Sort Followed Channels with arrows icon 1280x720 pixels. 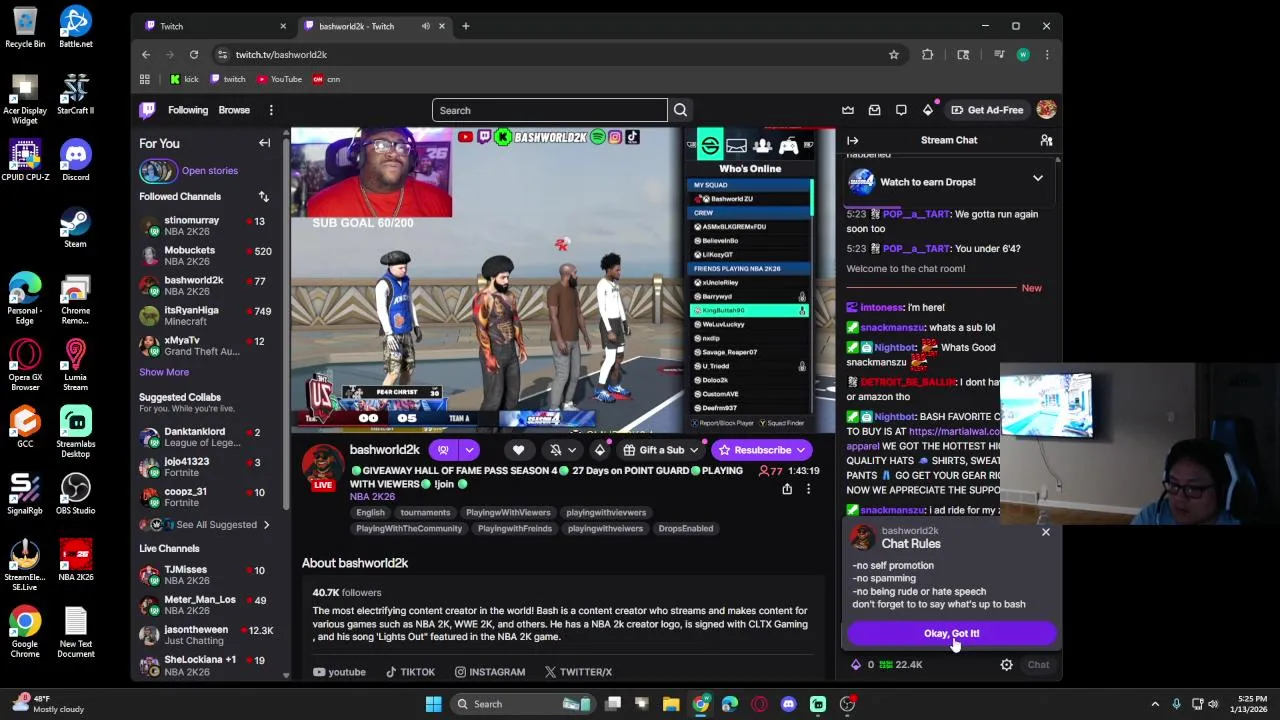(264, 197)
